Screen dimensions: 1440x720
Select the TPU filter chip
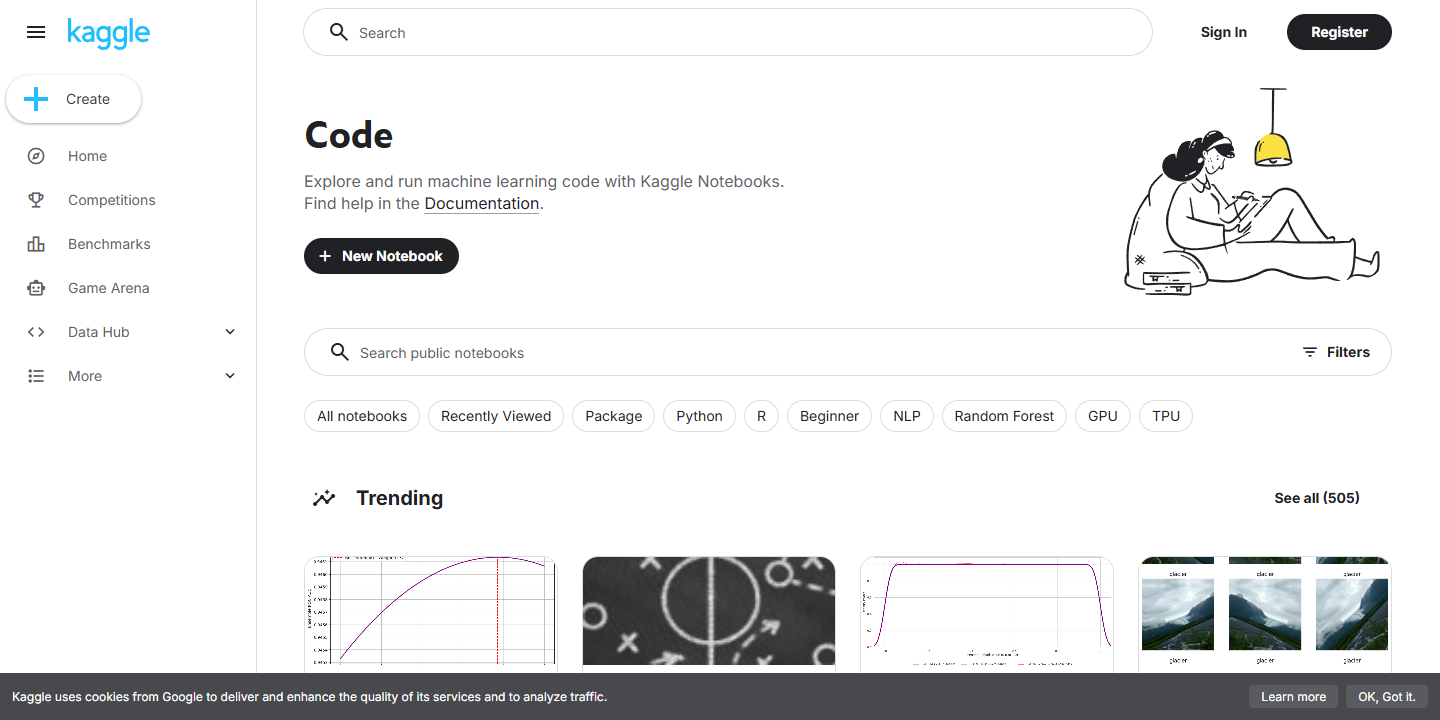1166,416
